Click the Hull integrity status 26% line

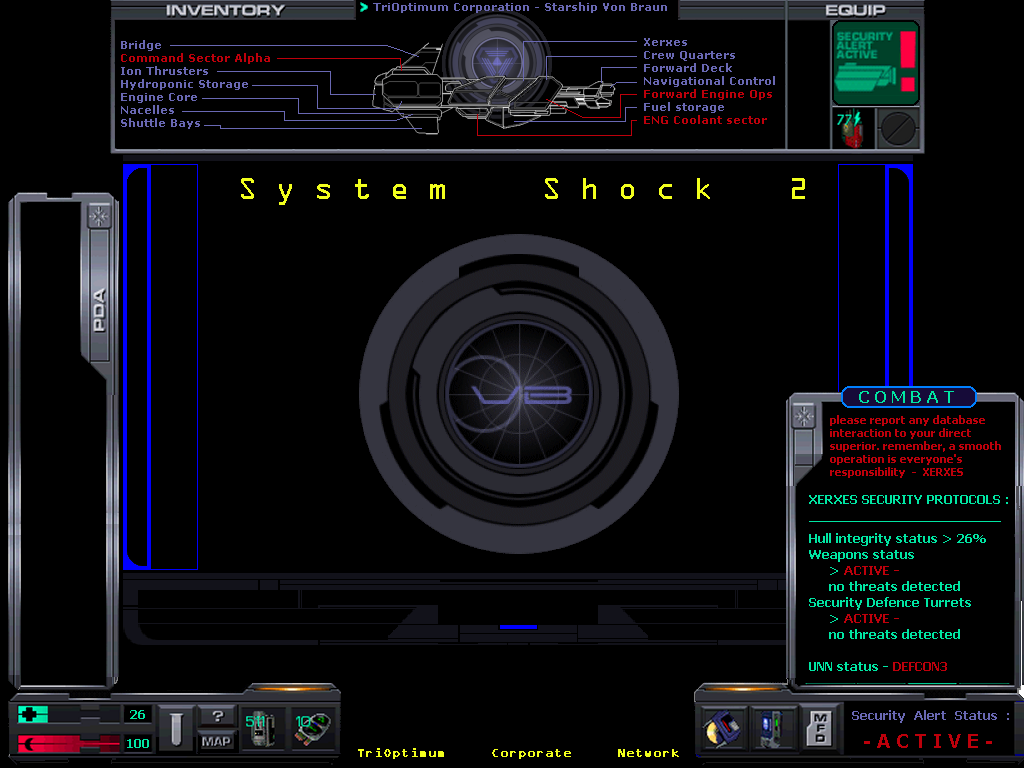pos(897,539)
